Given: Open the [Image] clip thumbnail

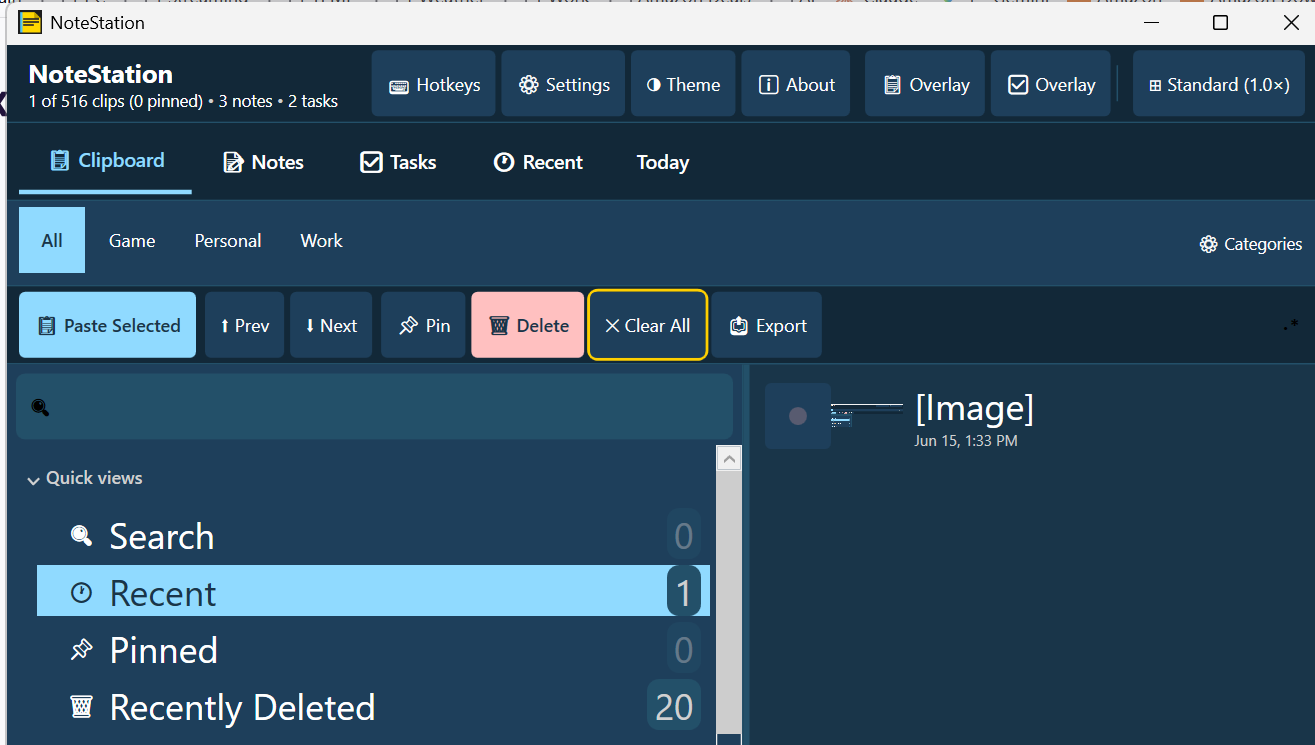Looking at the screenshot, I should (x=867, y=415).
